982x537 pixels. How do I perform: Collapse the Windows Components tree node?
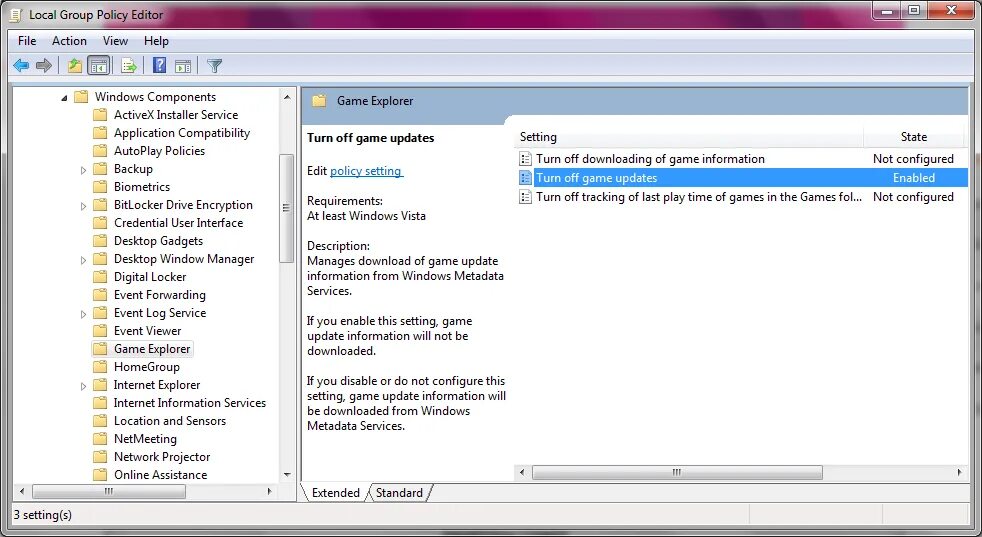pyautogui.click(x=65, y=98)
